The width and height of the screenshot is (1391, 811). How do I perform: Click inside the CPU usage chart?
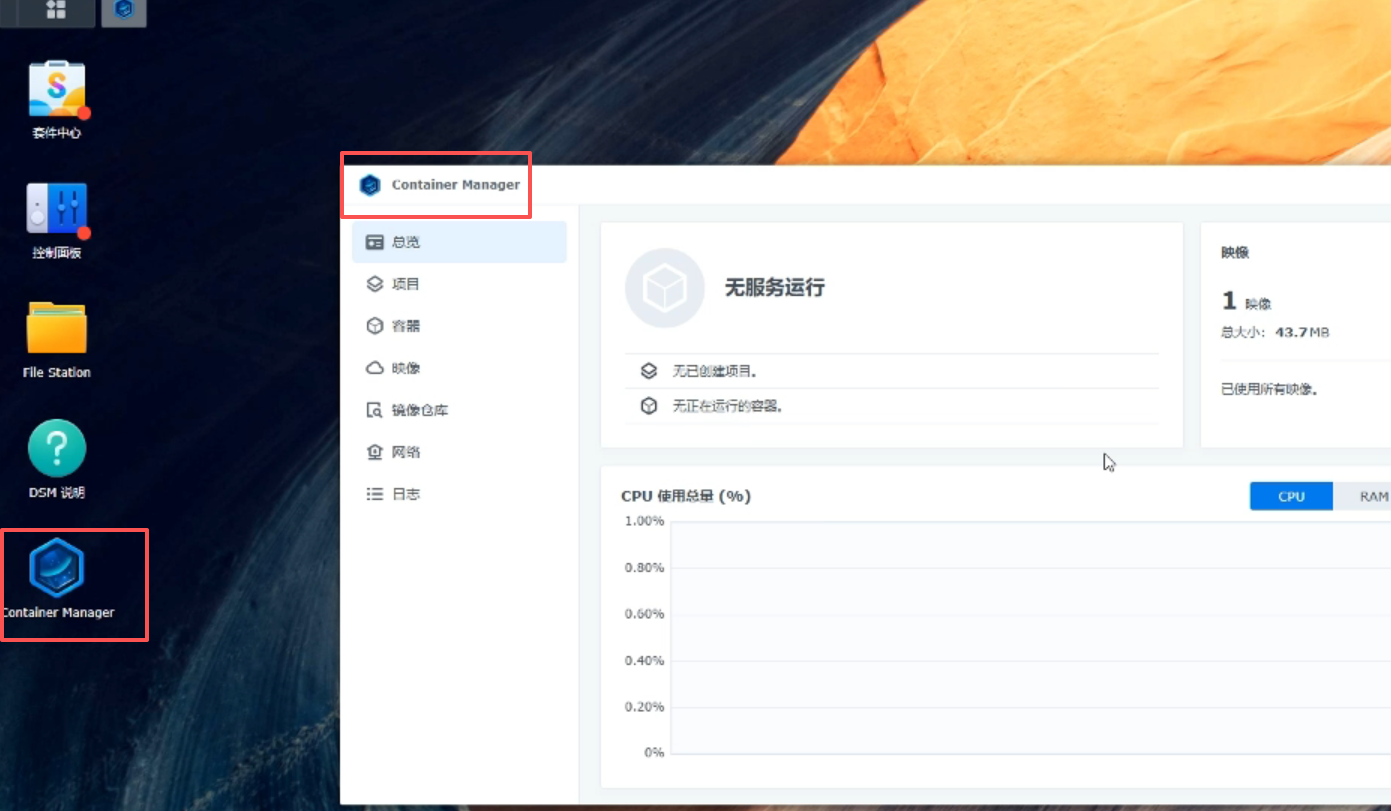click(x=1000, y=640)
